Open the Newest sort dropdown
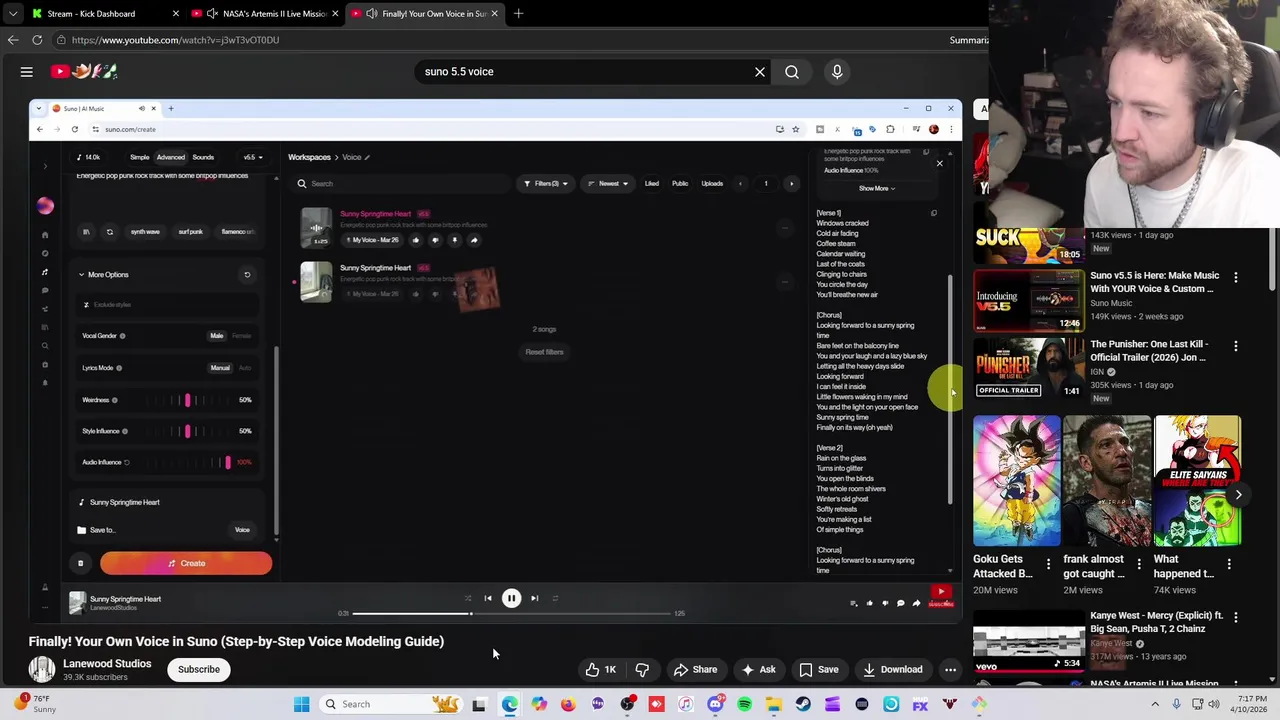This screenshot has height=720, width=1280. coord(608,184)
